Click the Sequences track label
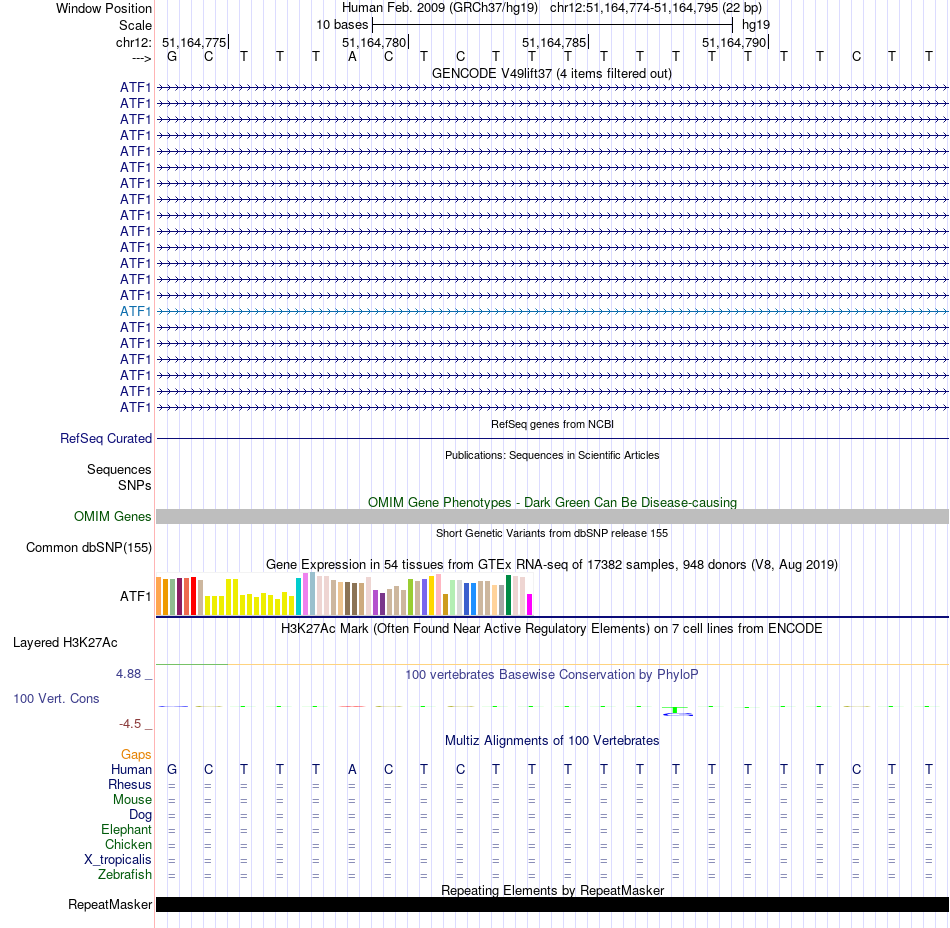 tap(119, 469)
